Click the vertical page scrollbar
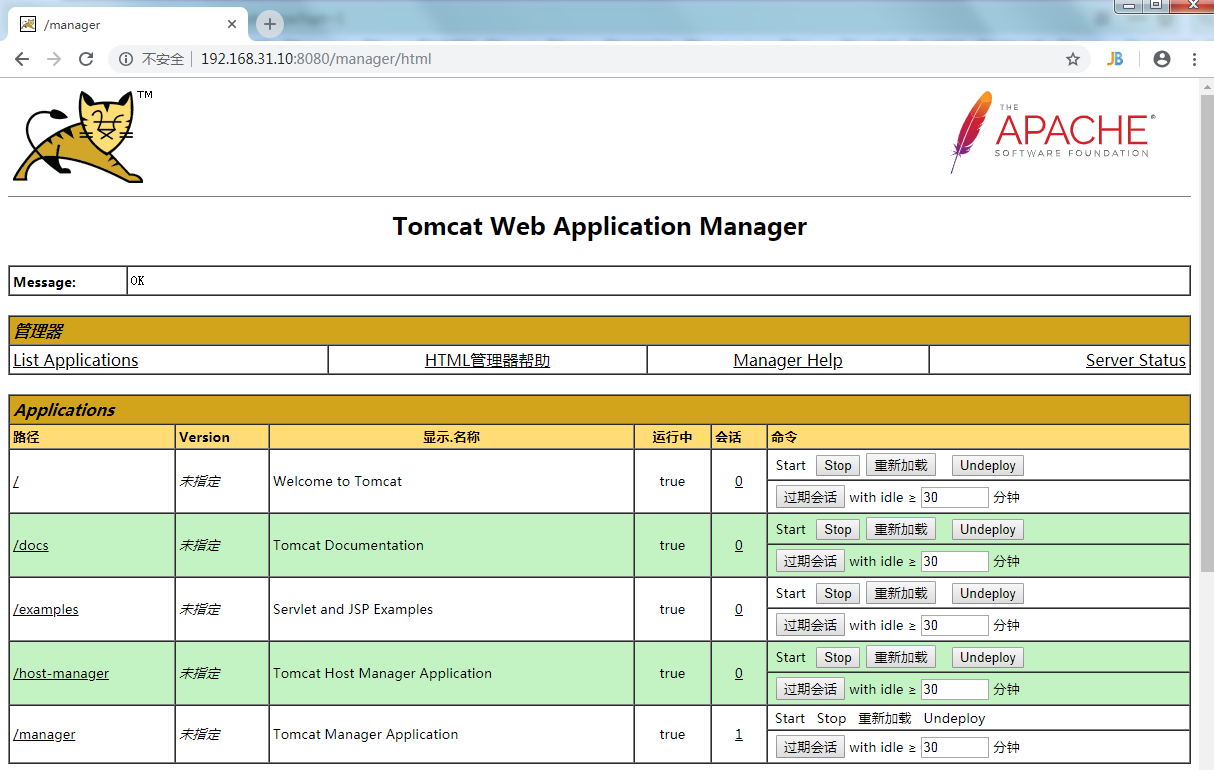1214x770 pixels. [x=1206, y=335]
